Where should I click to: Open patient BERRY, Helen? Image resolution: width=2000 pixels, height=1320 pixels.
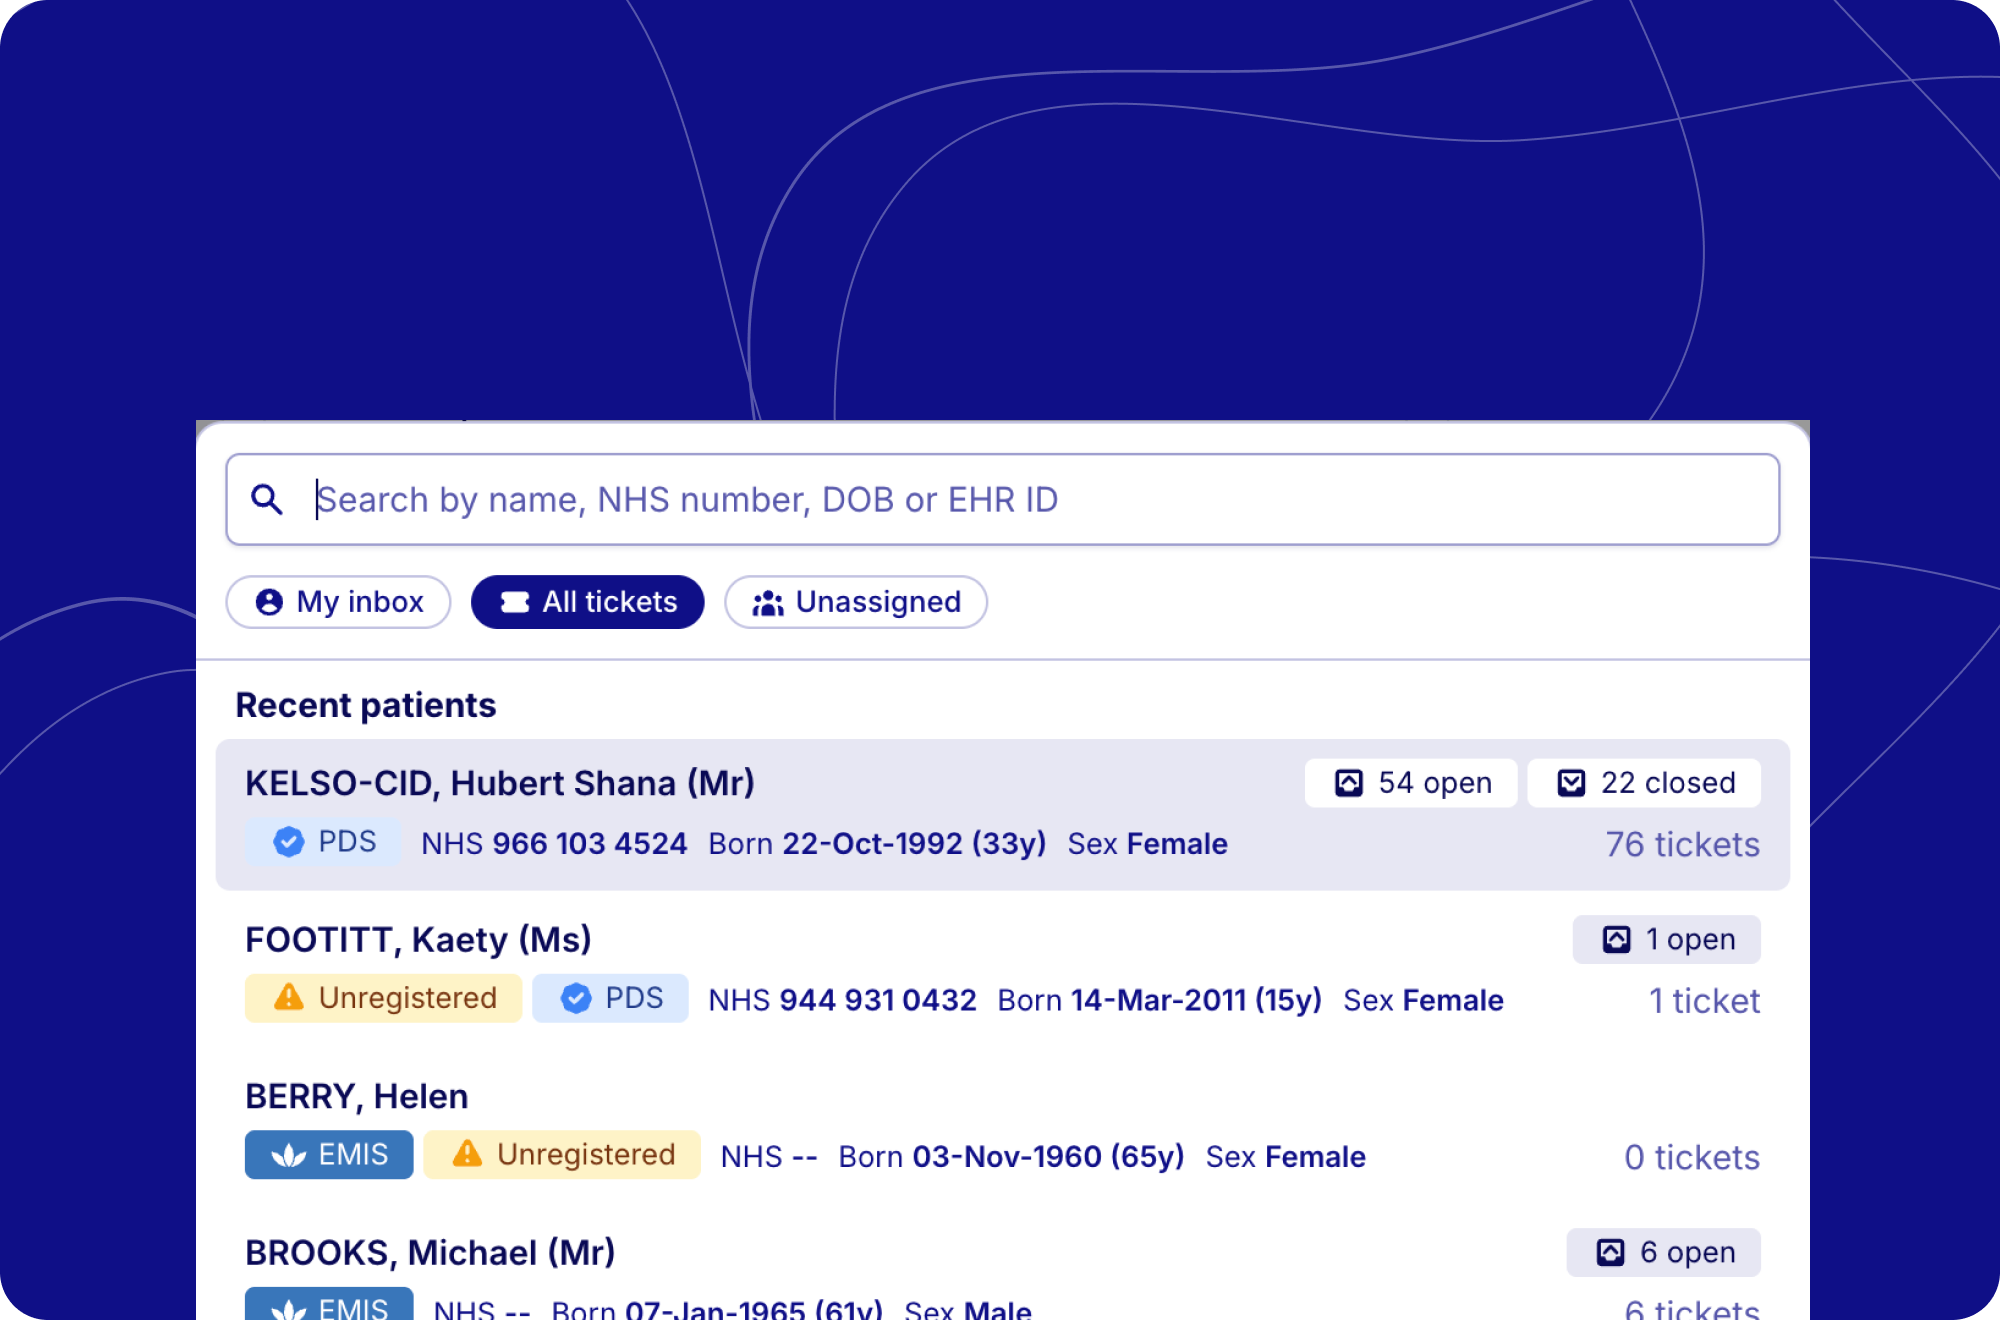coord(1003,1127)
